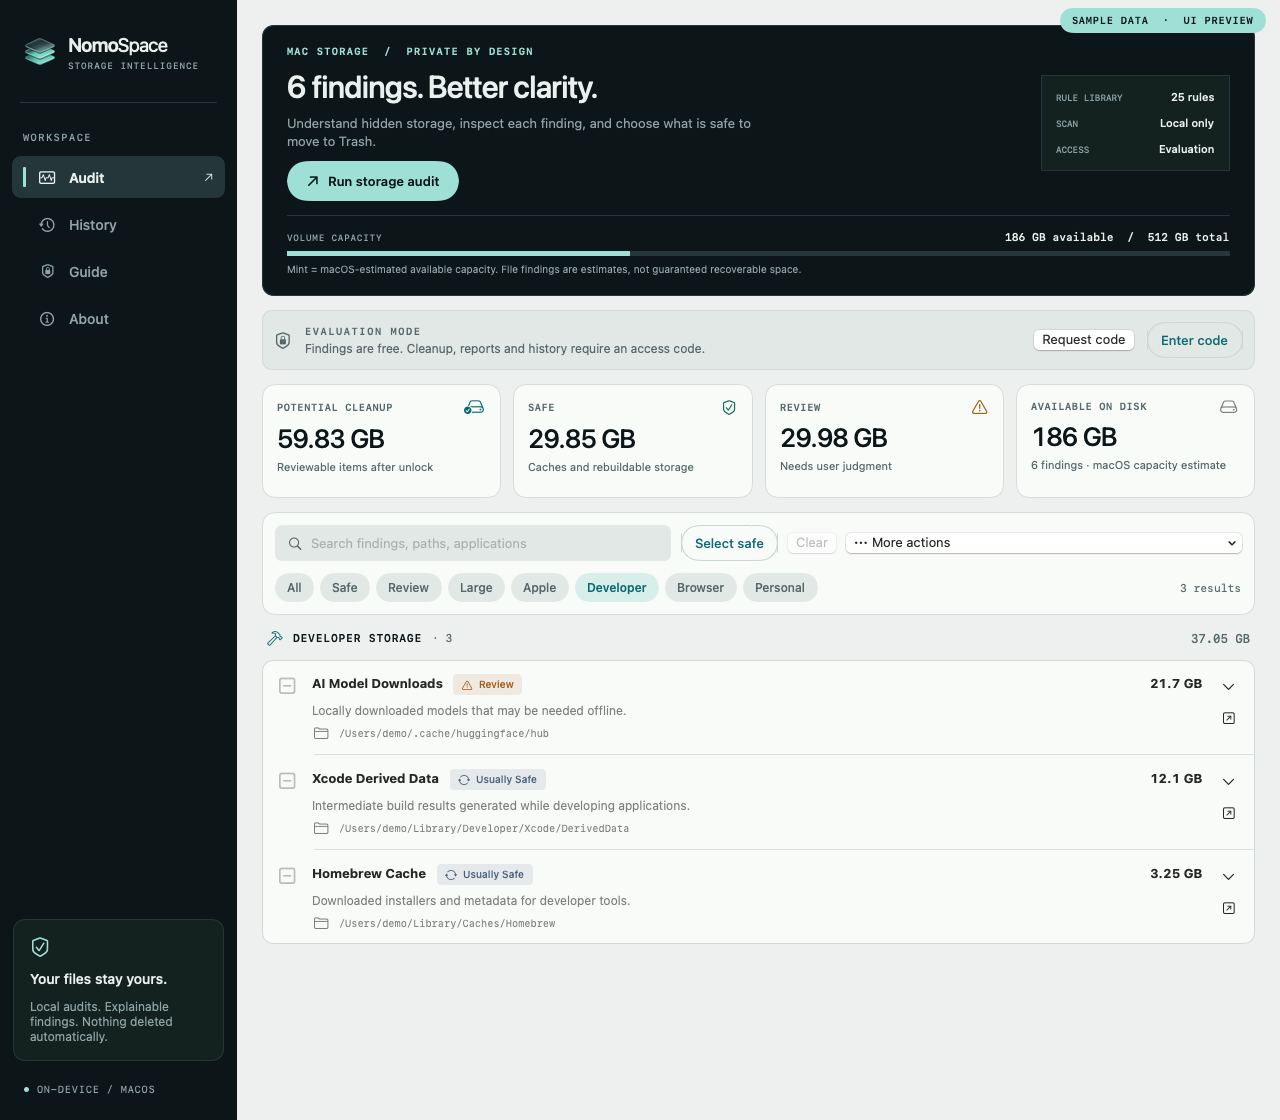Image resolution: width=1280 pixels, height=1120 pixels.
Task: Click the search findings input field
Action: tap(473, 543)
